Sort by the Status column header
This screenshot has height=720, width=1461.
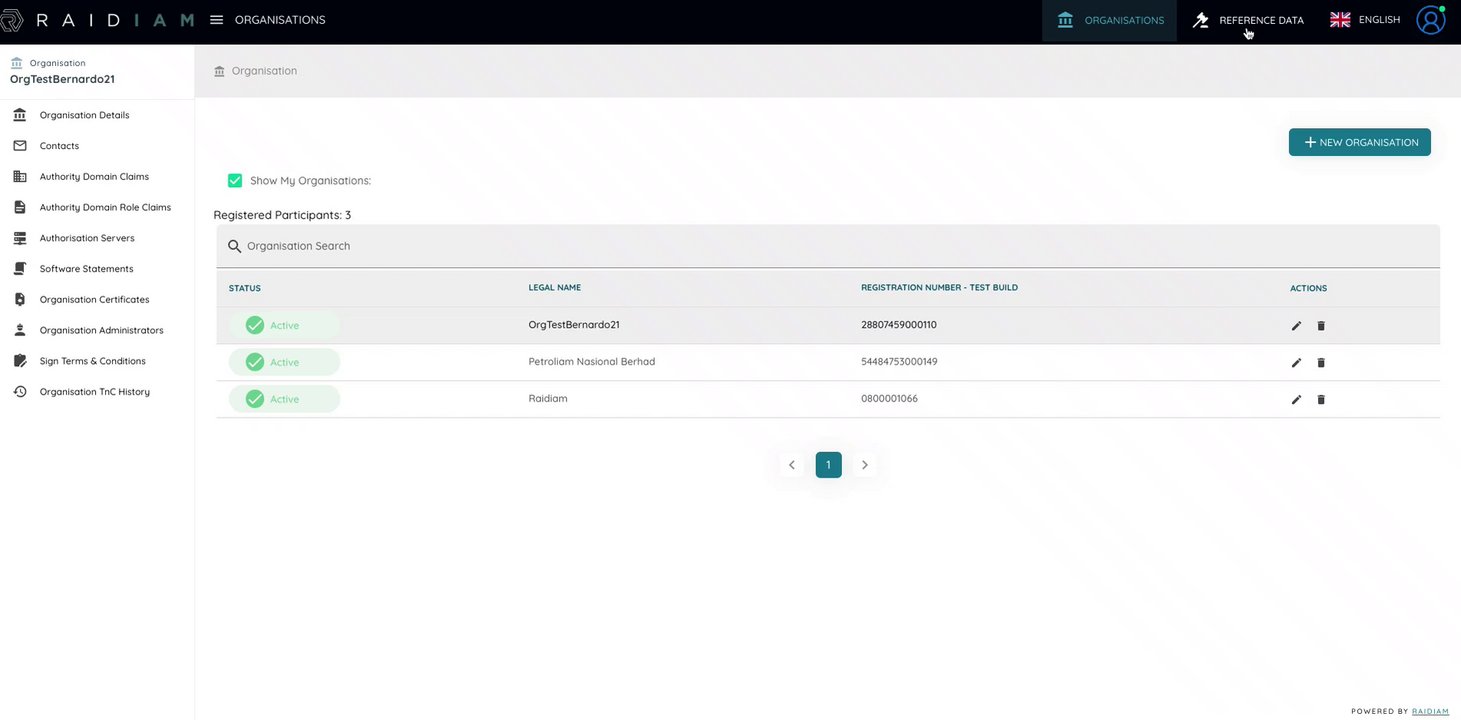(245, 288)
